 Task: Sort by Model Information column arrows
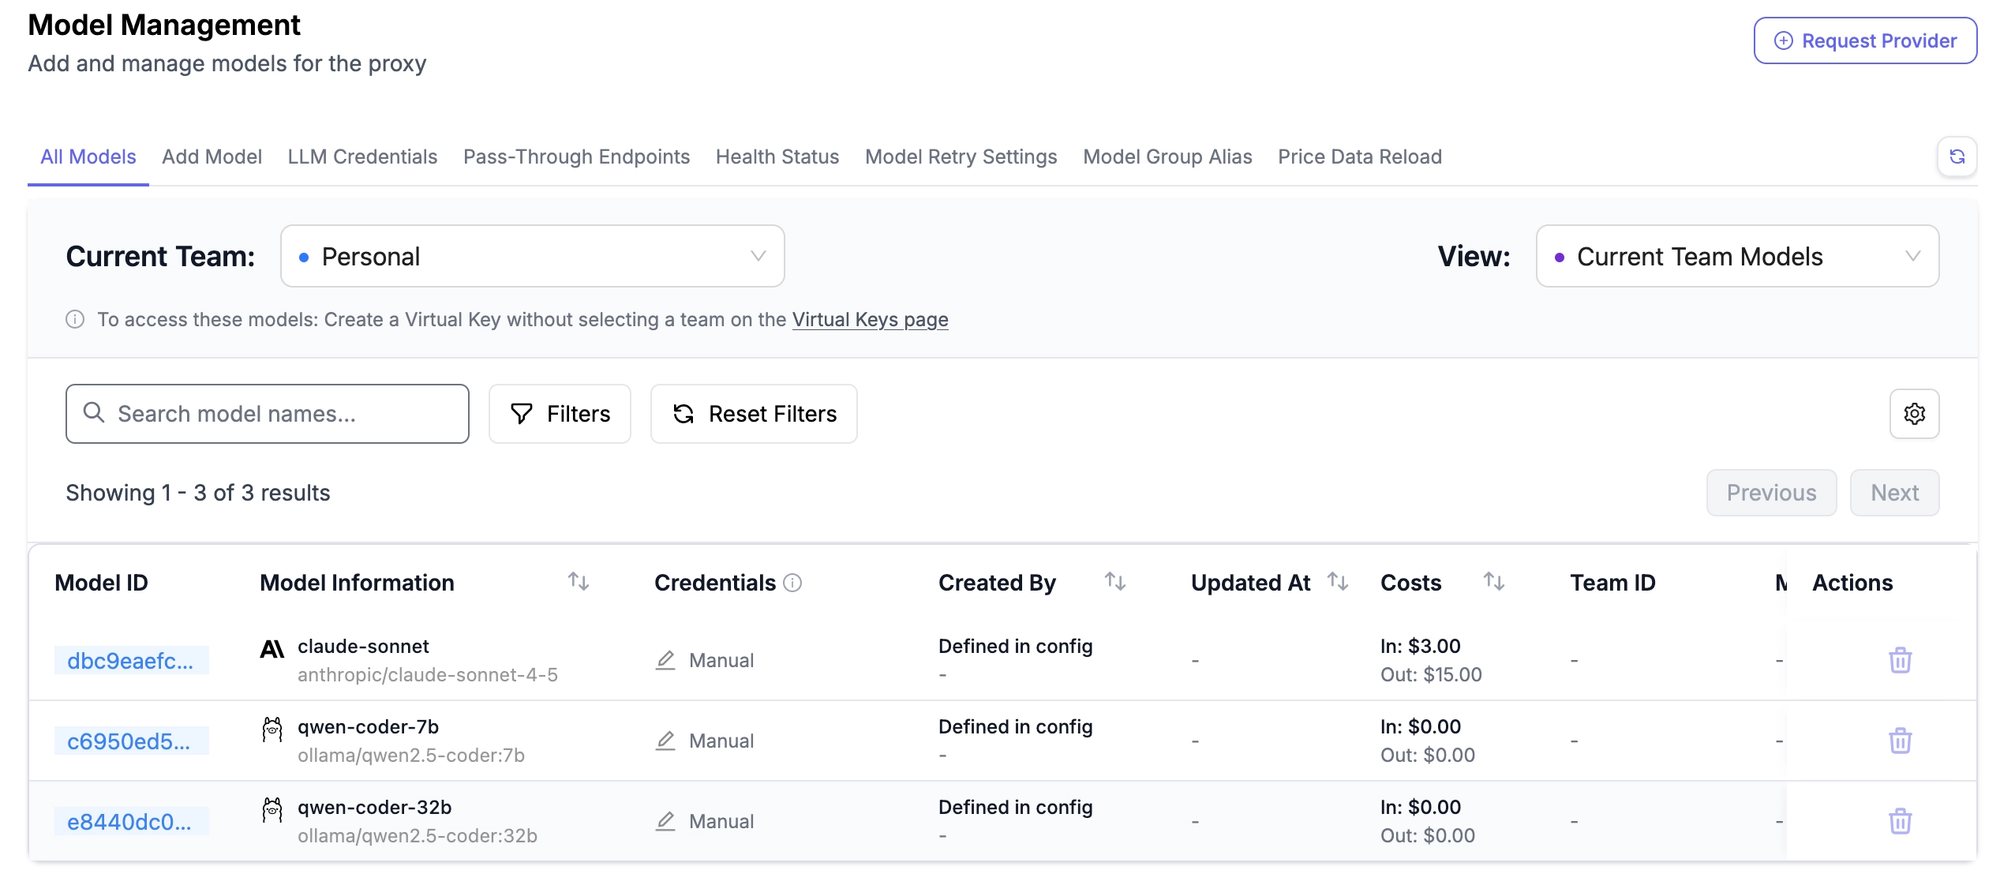pyautogui.click(x=578, y=581)
